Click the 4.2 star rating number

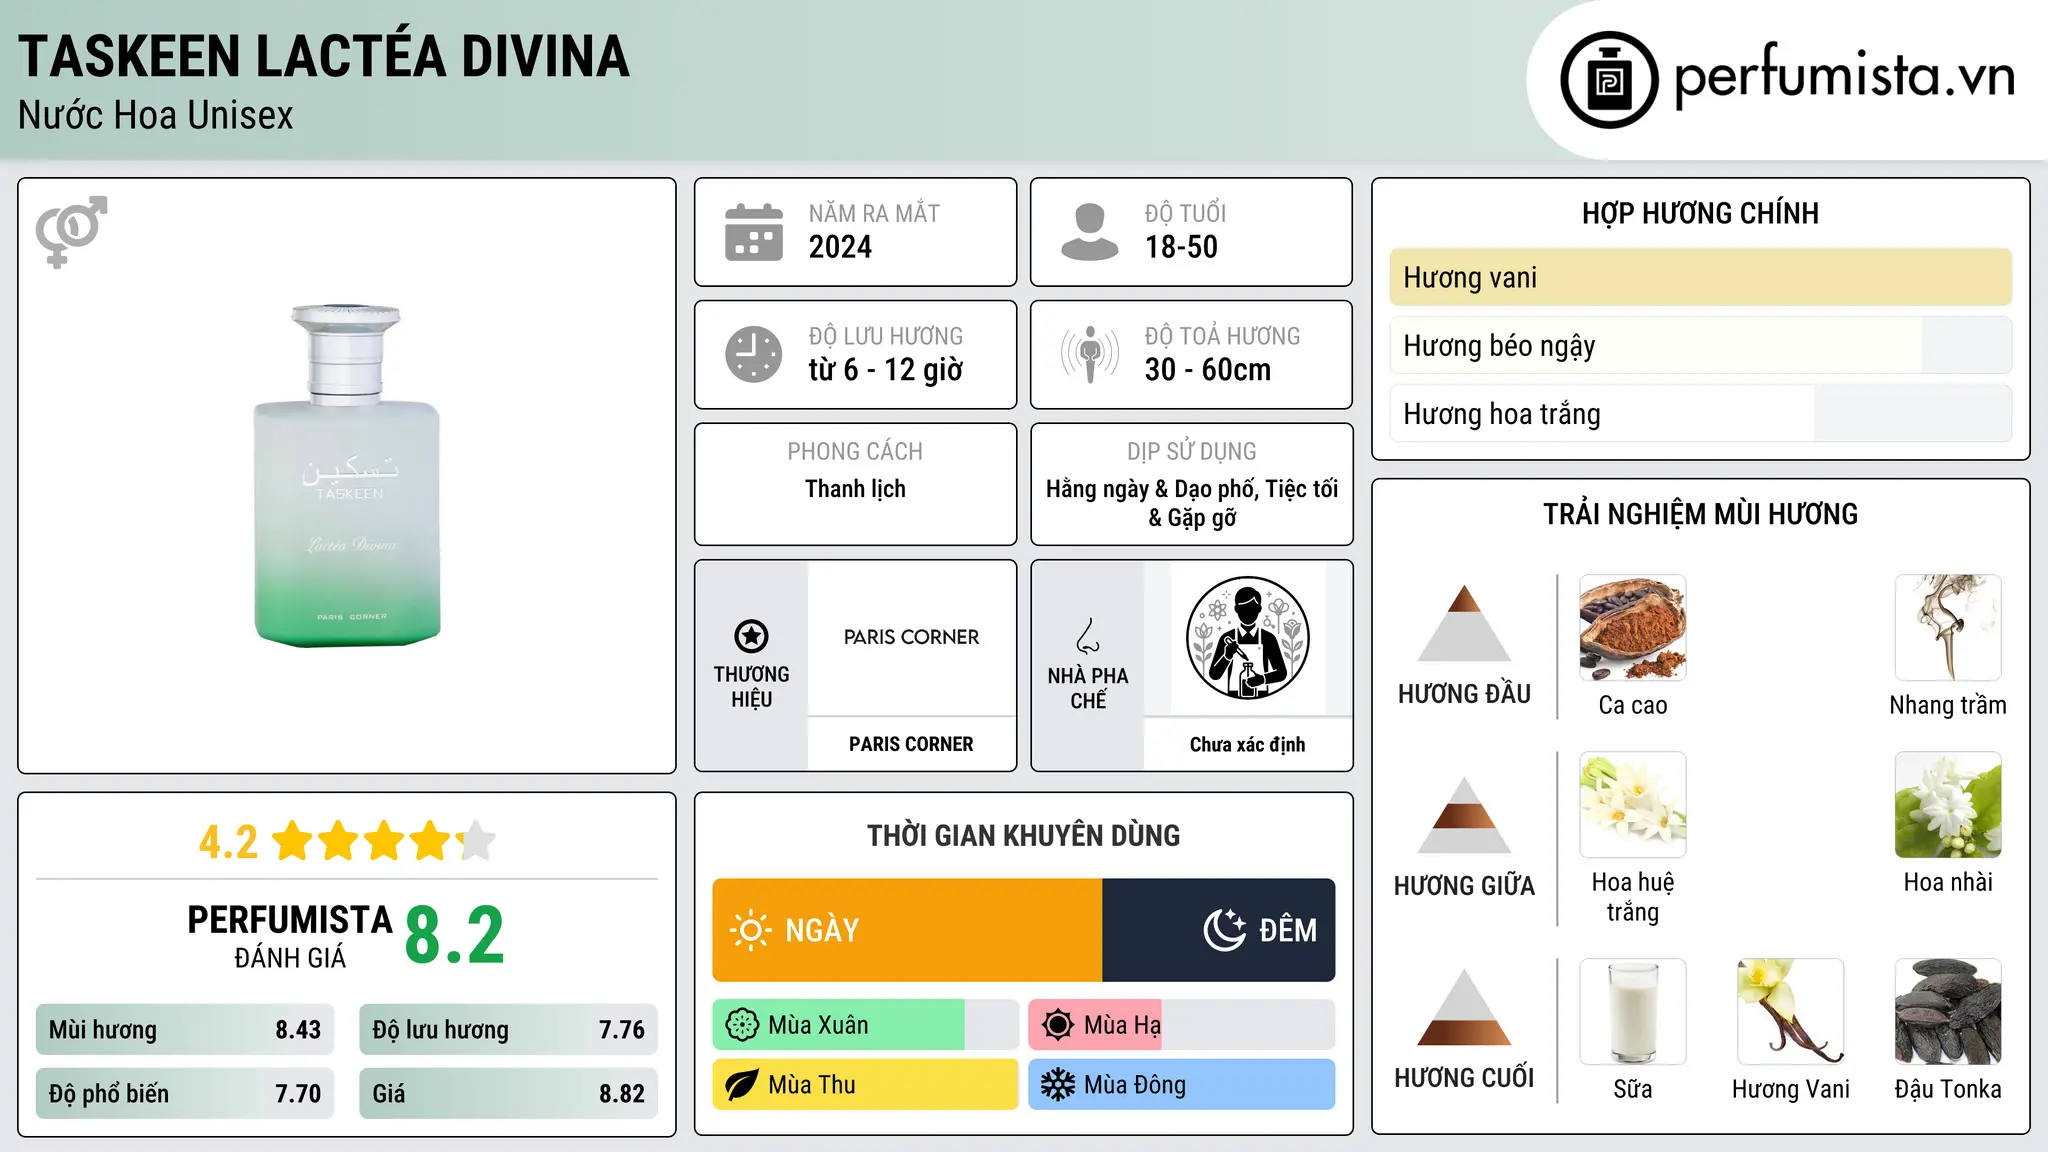pos(228,842)
